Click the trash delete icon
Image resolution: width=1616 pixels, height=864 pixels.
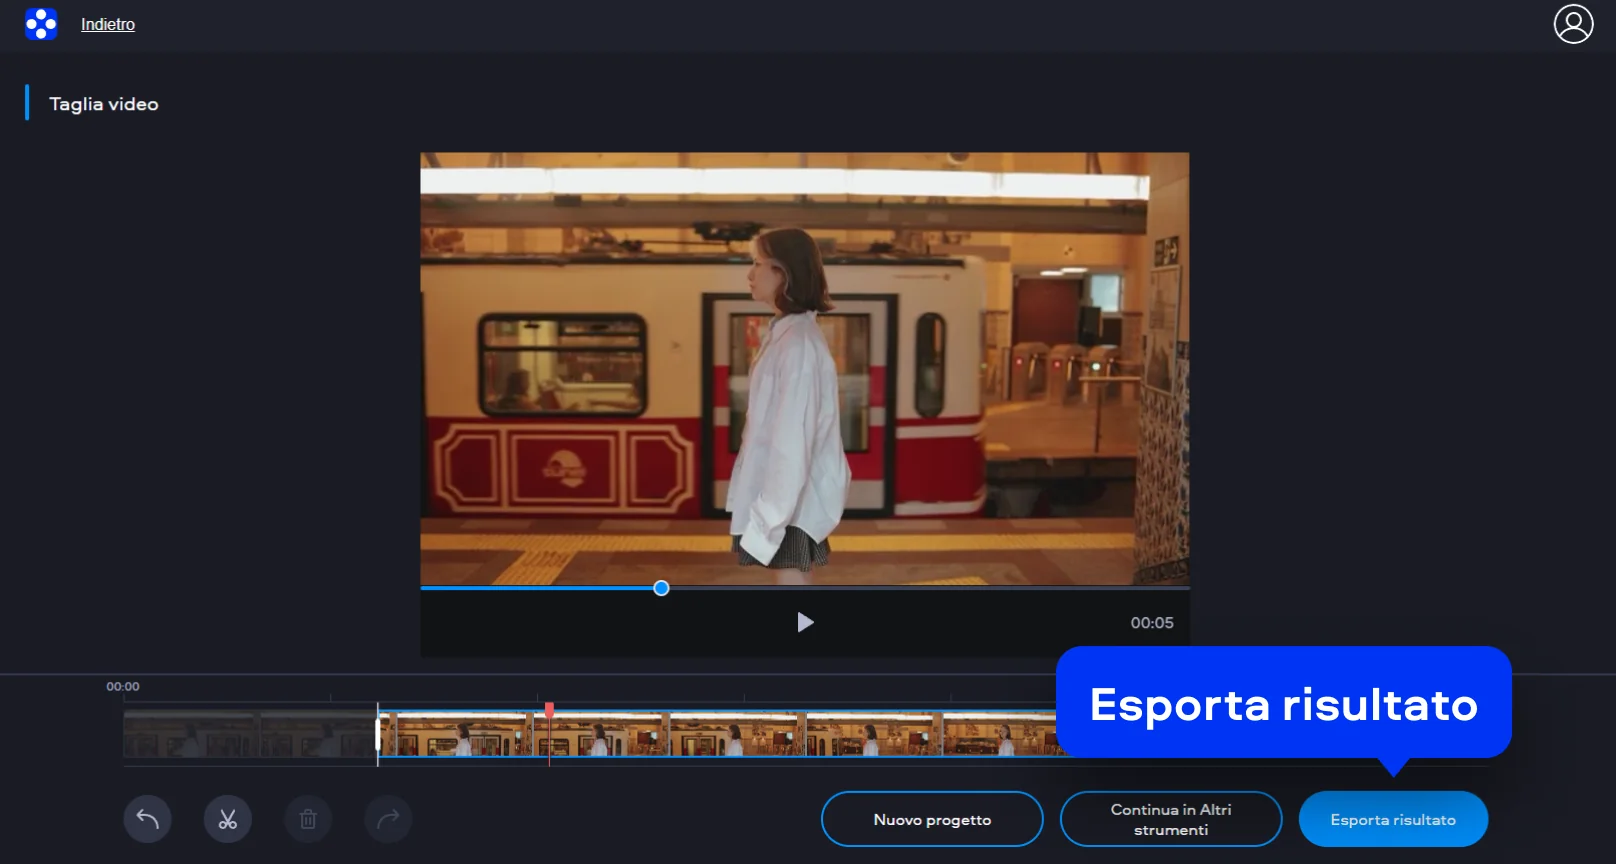[308, 820]
